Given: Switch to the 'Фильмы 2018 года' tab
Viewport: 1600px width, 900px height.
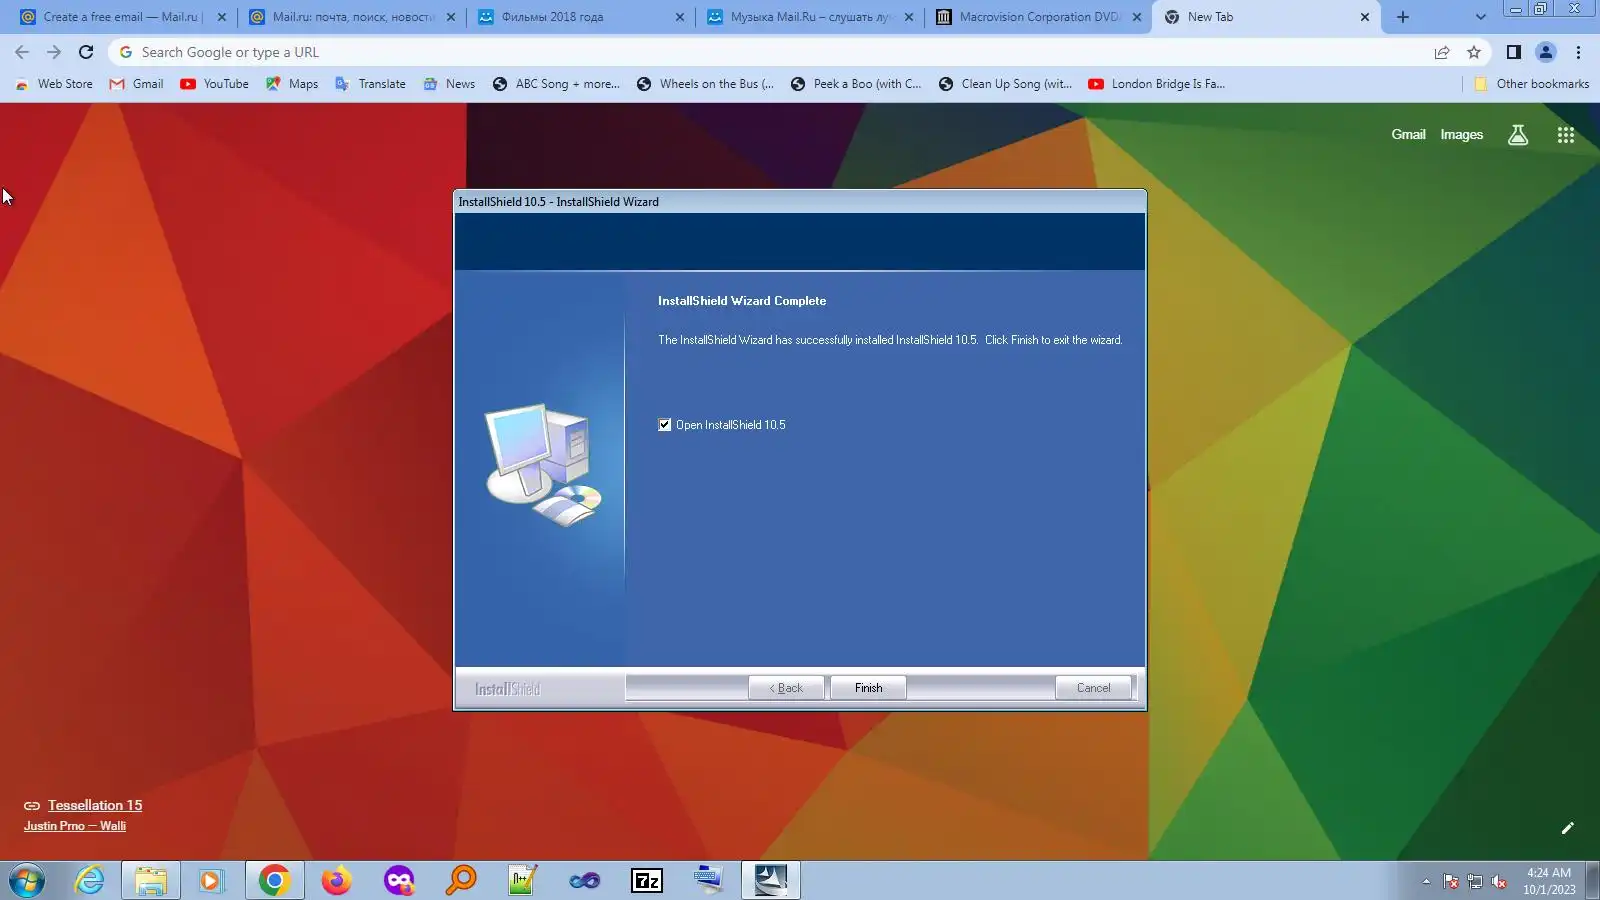Looking at the screenshot, I should pos(581,17).
